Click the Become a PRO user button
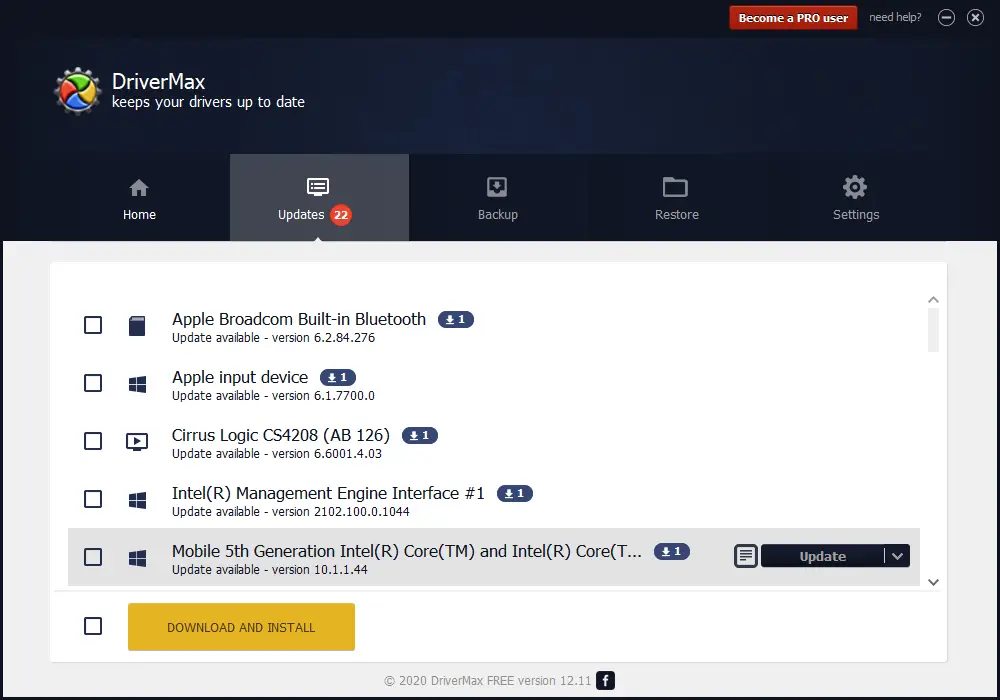 pos(793,18)
